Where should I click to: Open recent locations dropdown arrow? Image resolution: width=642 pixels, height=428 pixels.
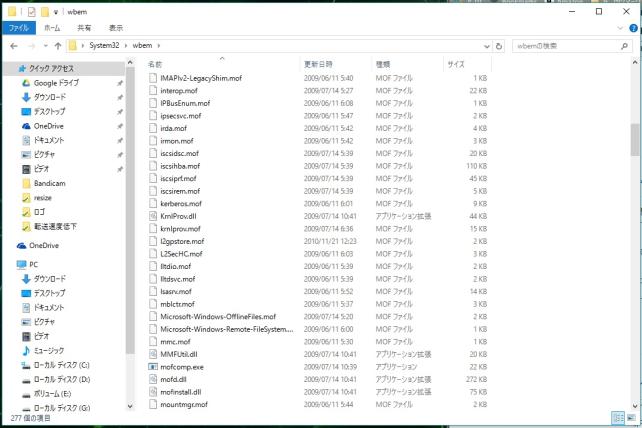tap(45, 46)
